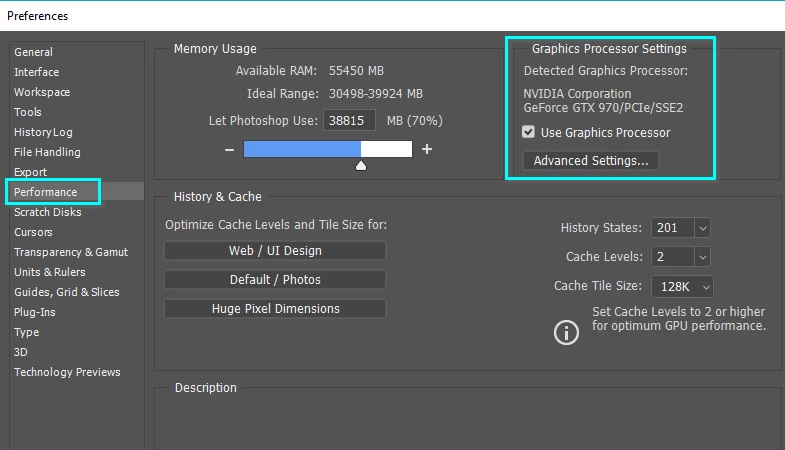Click the info icon near cache tip

(566, 332)
